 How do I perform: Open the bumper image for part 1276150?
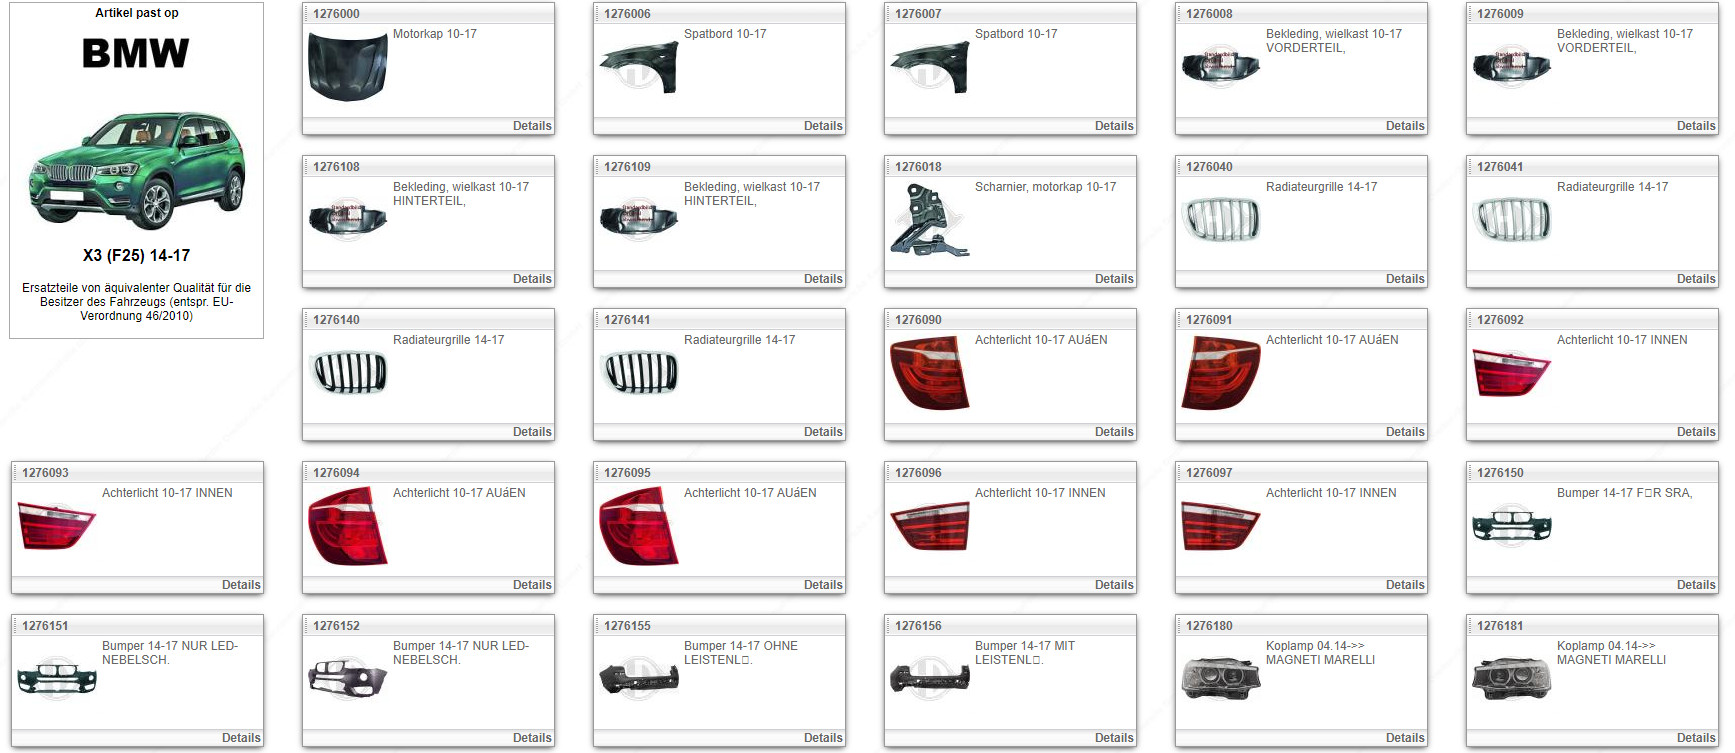point(1511,526)
